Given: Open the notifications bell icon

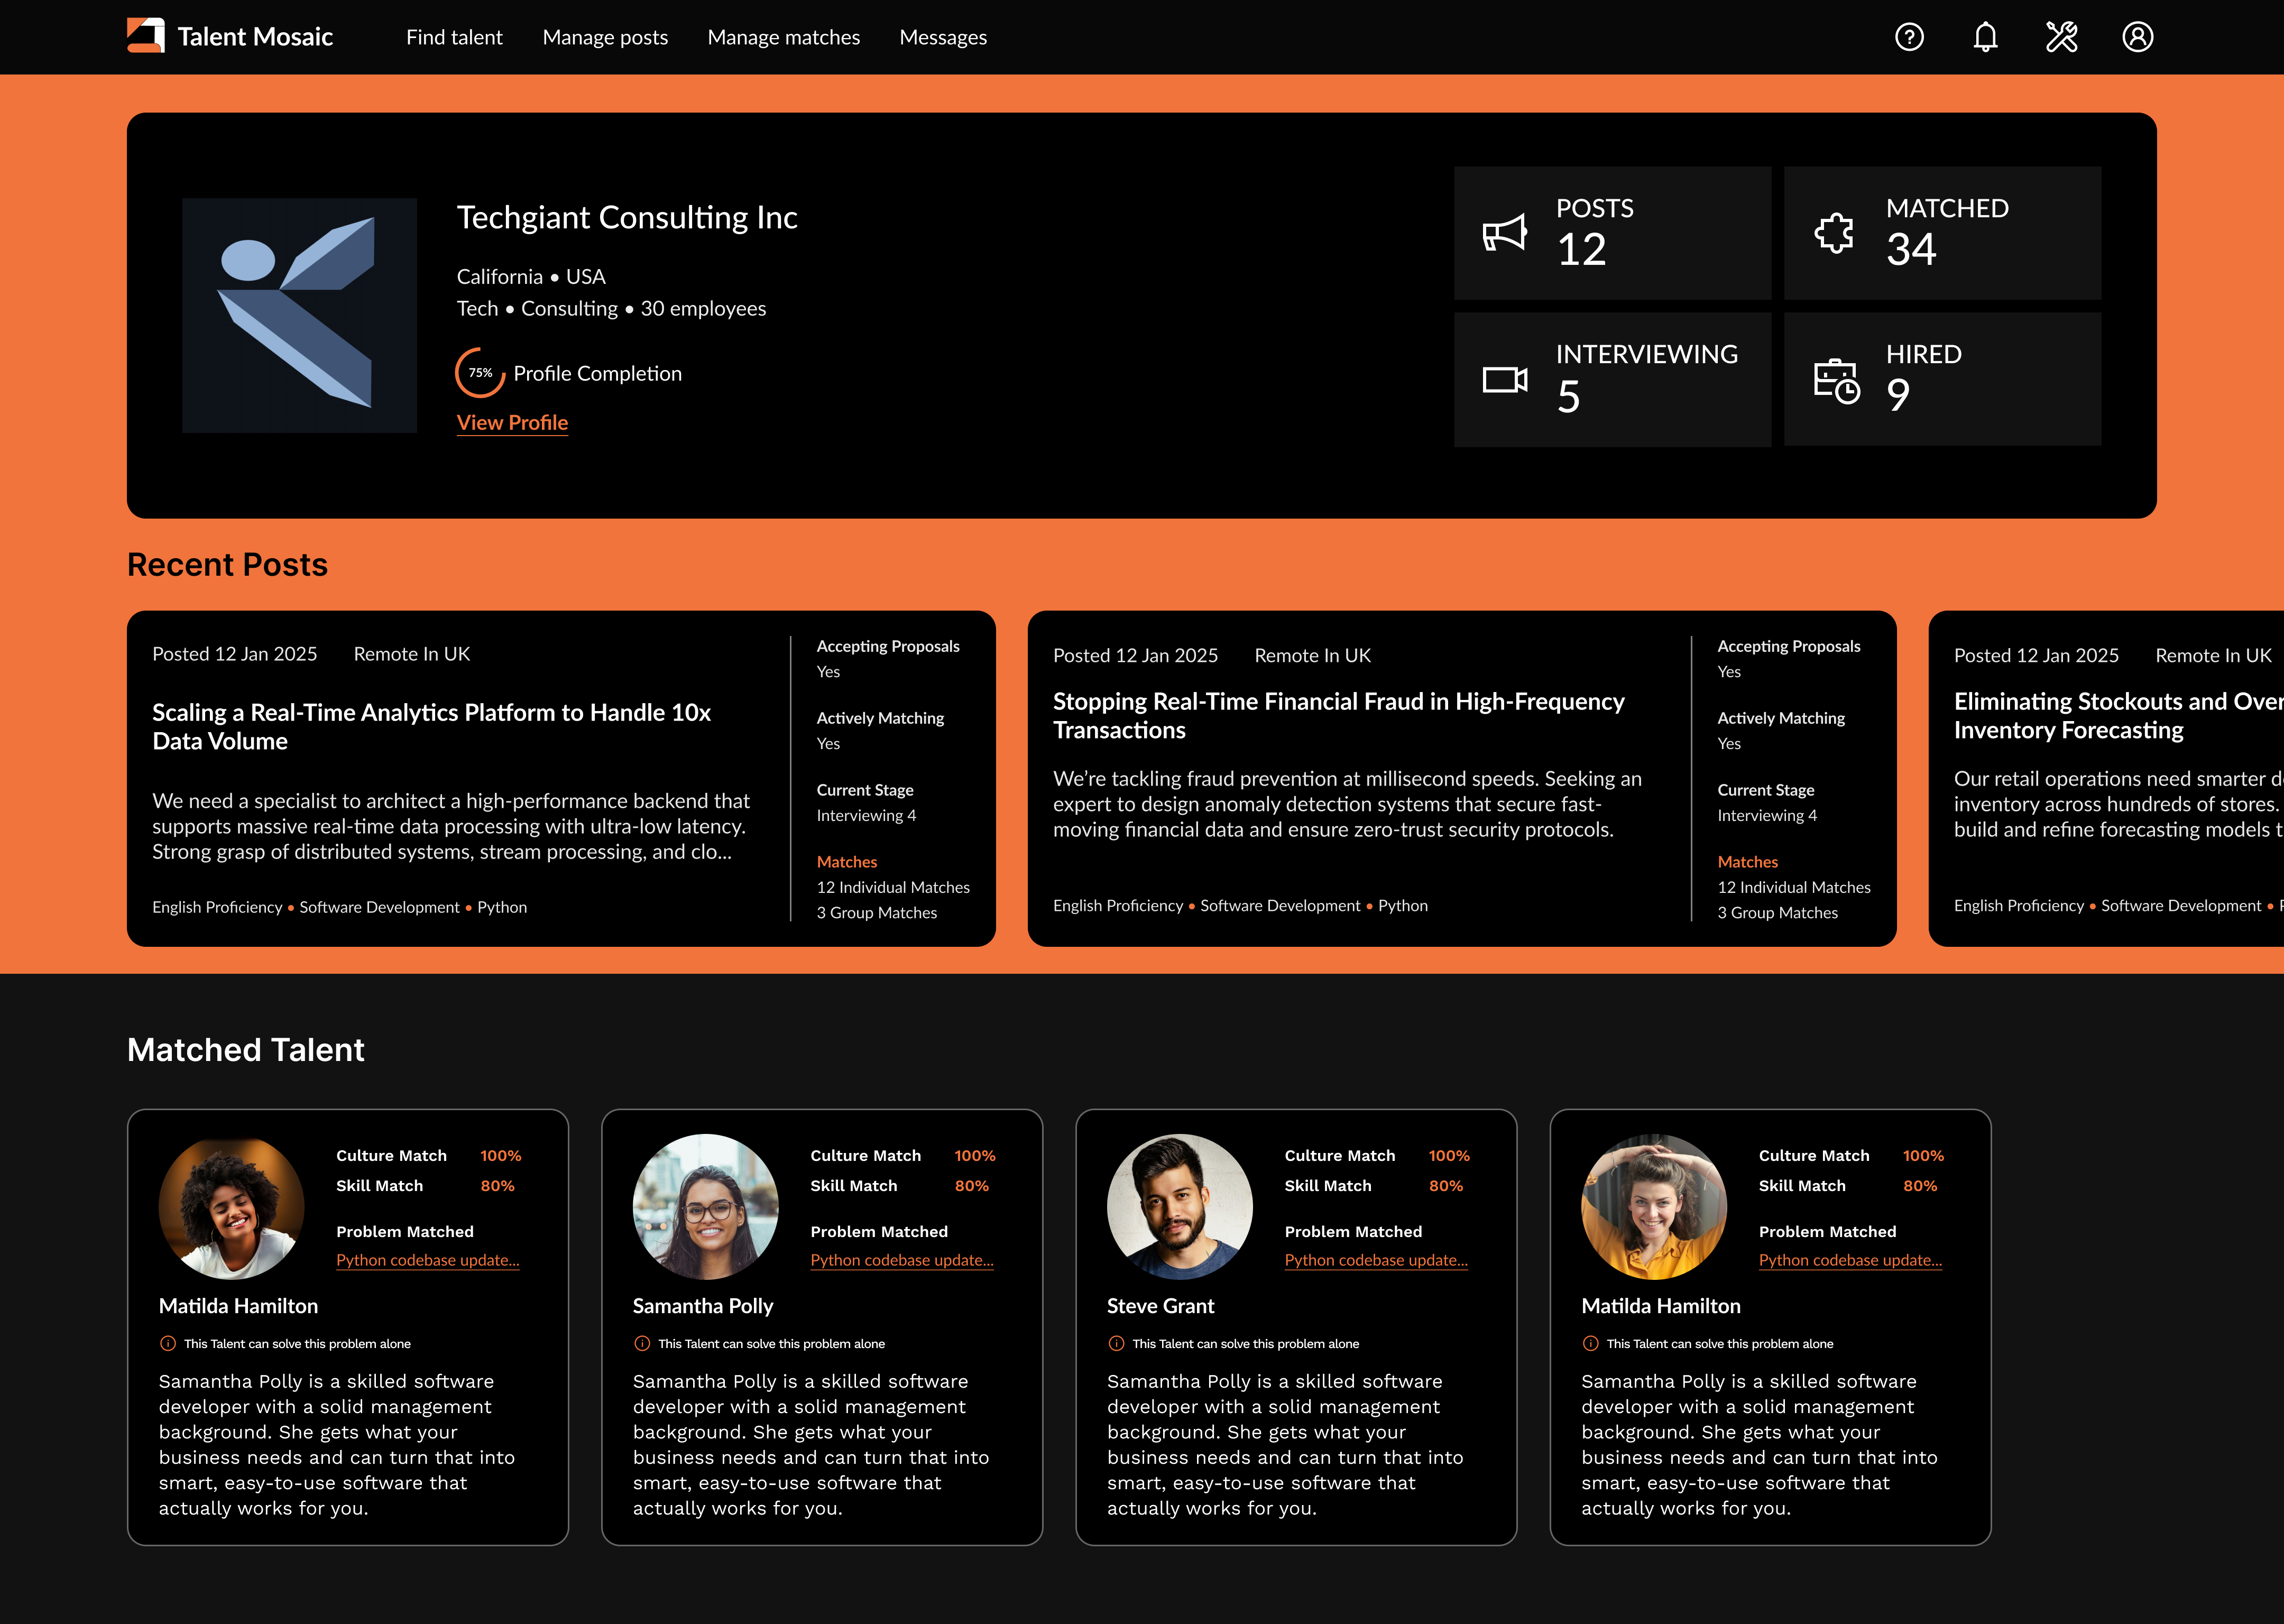Looking at the screenshot, I should coord(1985,37).
